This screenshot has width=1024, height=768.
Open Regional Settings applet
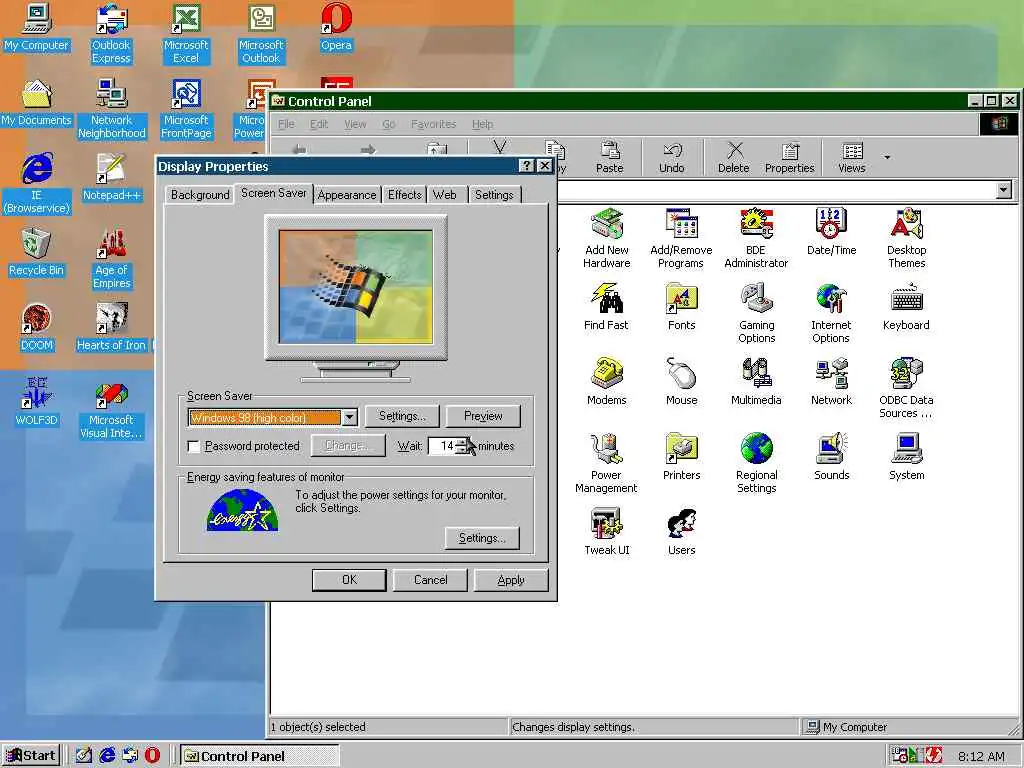click(x=756, y=462)
